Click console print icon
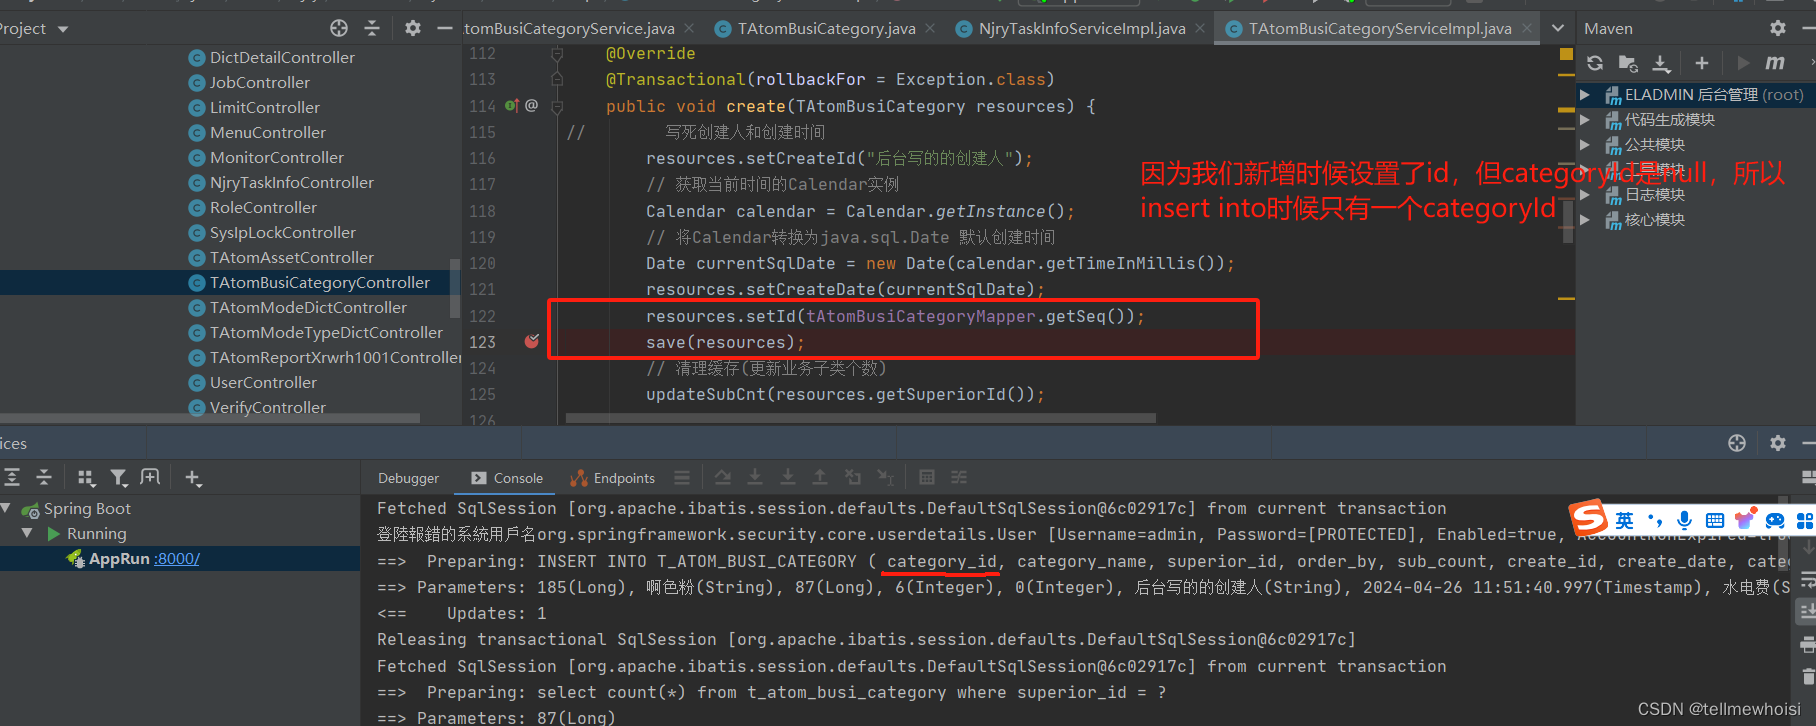Image resolution: width=1816 pixels, height=726 pixels. pyautogui.click(x=1807, y=643)
